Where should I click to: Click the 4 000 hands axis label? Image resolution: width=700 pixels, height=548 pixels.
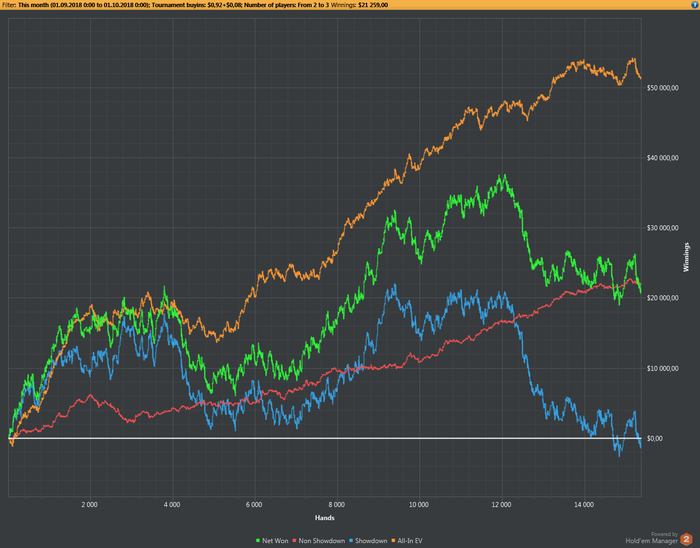pos(172,505)
